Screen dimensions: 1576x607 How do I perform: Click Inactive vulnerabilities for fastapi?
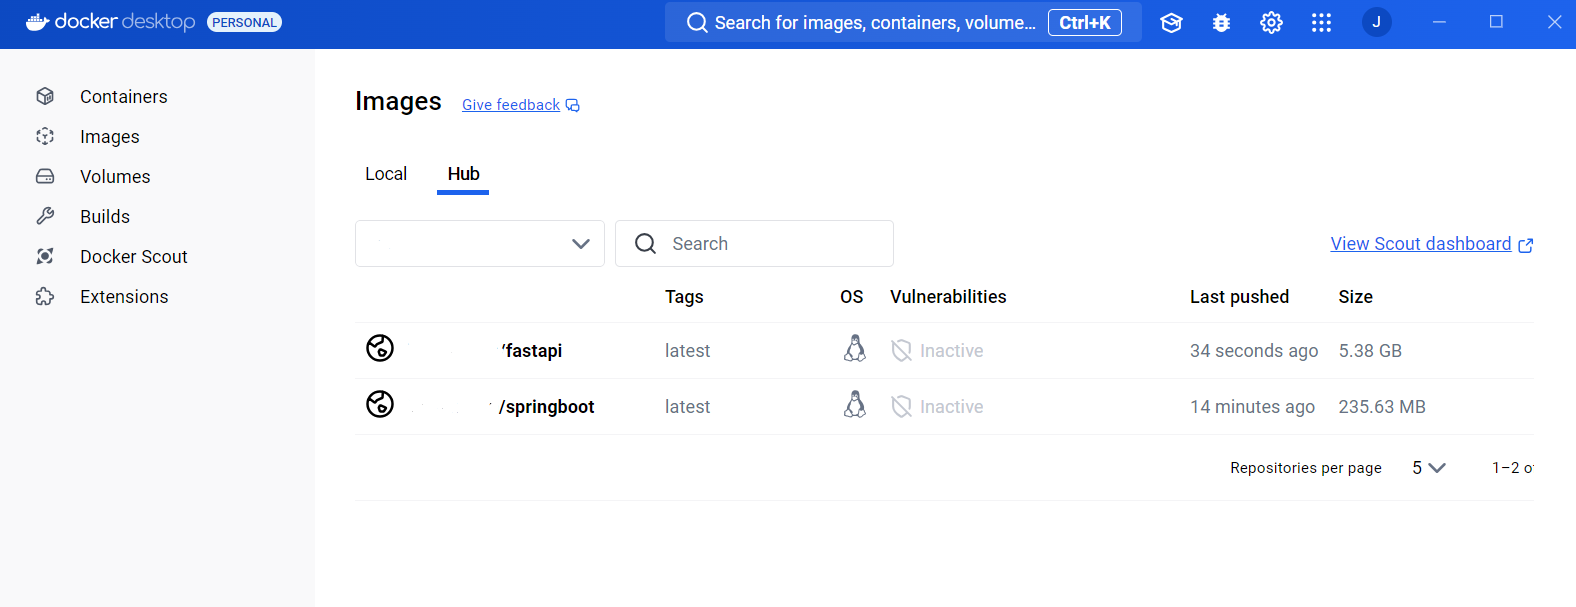[937, 351]
